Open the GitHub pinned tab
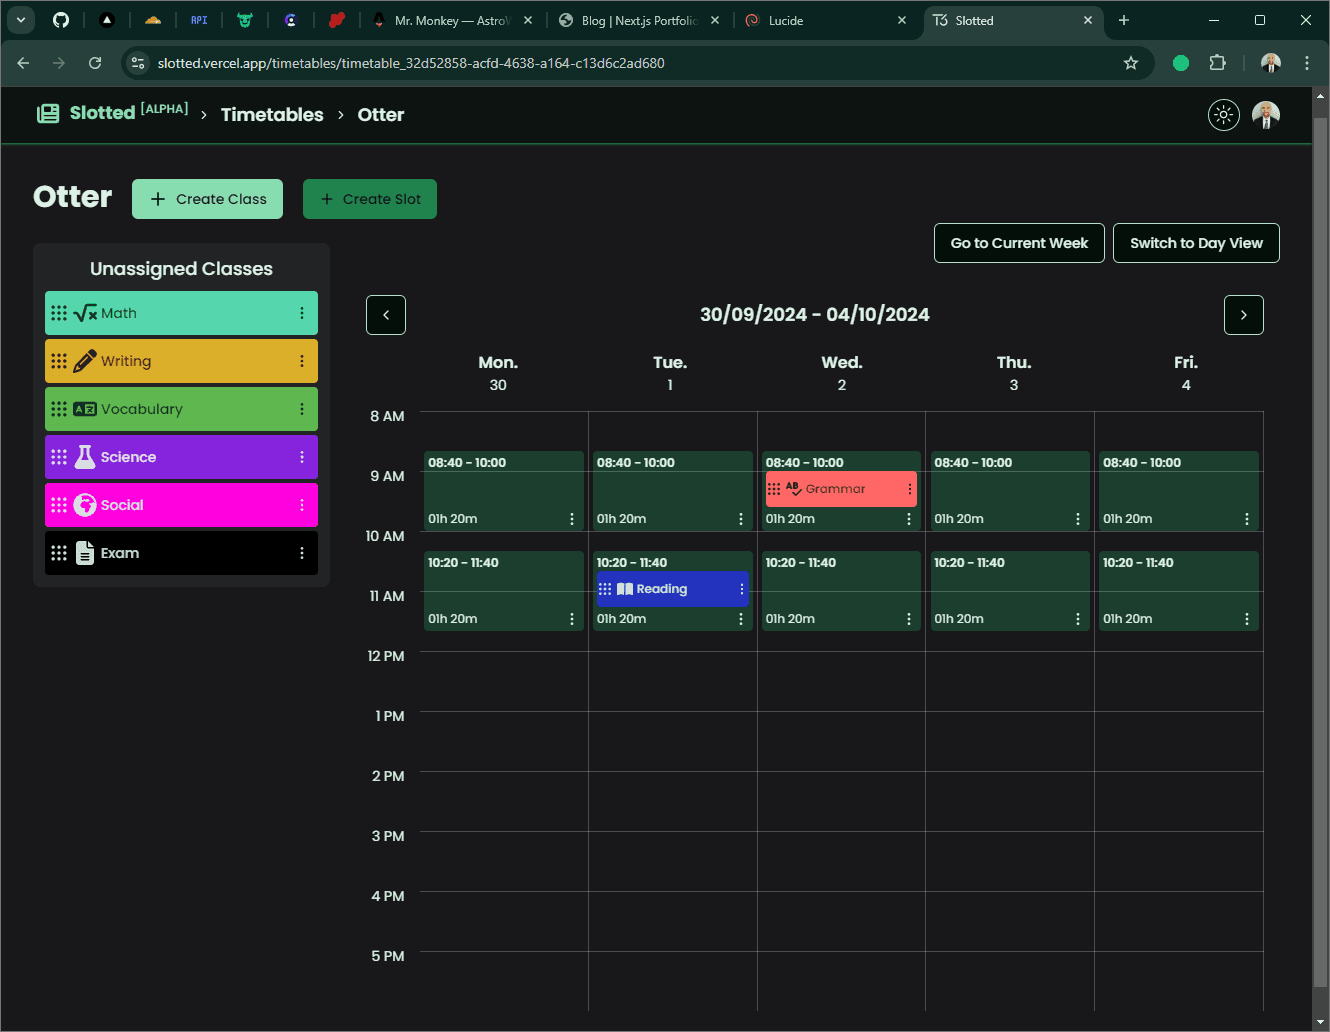 click(61, 20)
